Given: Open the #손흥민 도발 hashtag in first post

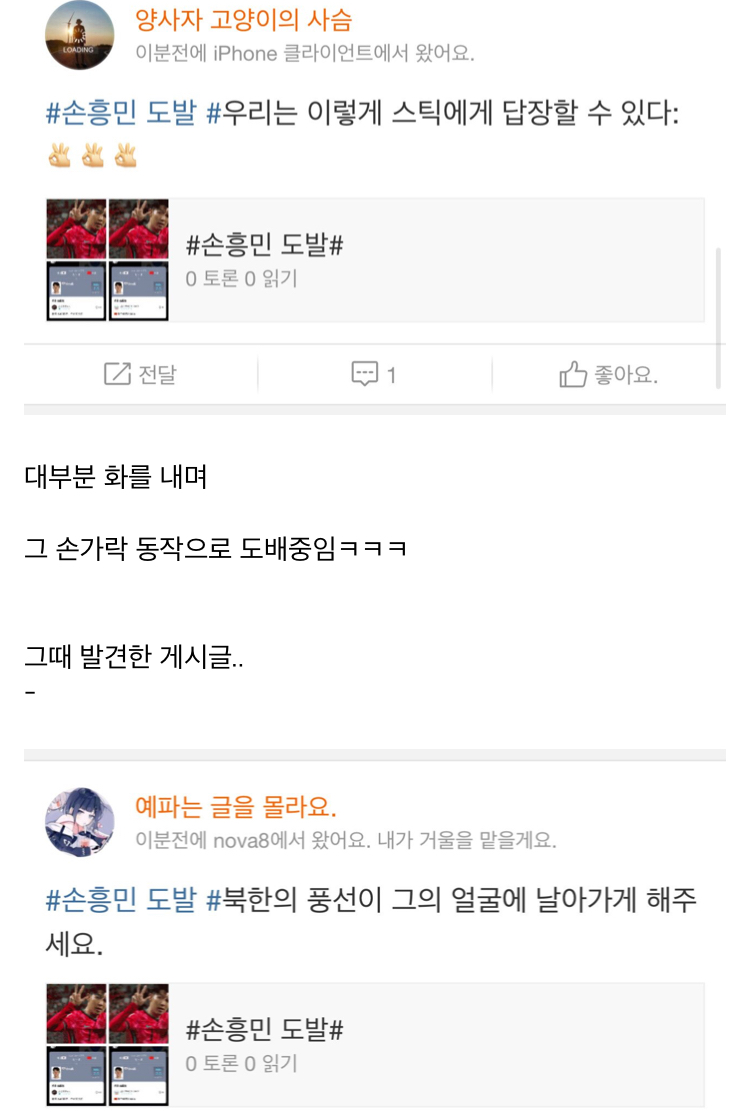Looking at the screenshot, I should click(121, 113).
